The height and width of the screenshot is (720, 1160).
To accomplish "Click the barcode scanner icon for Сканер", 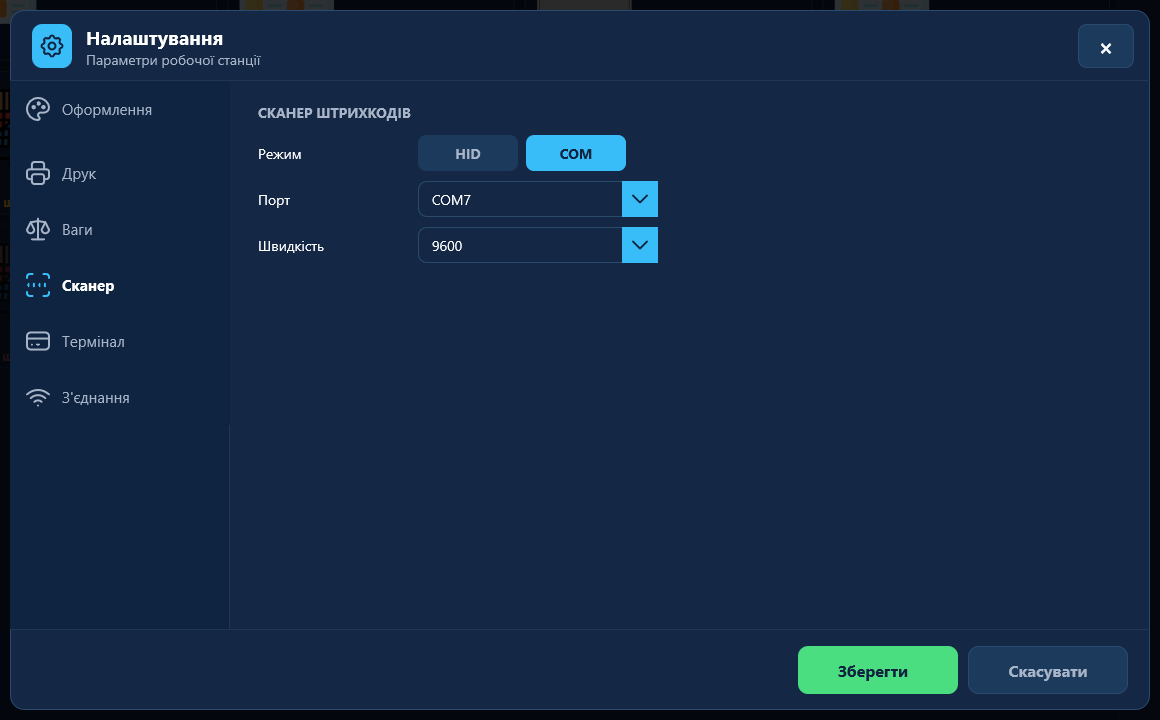I will pyautogui.click(x=38, y=286).
